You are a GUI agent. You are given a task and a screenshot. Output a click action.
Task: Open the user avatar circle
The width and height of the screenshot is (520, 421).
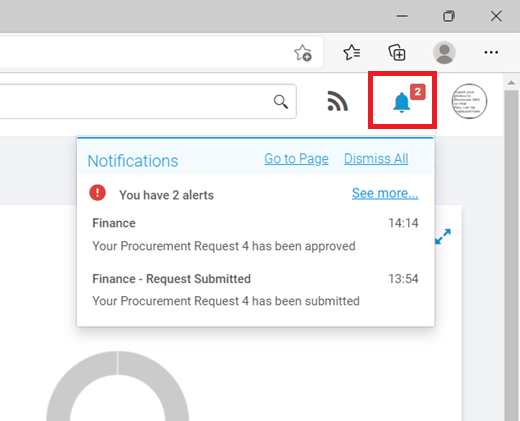point(469,101)
